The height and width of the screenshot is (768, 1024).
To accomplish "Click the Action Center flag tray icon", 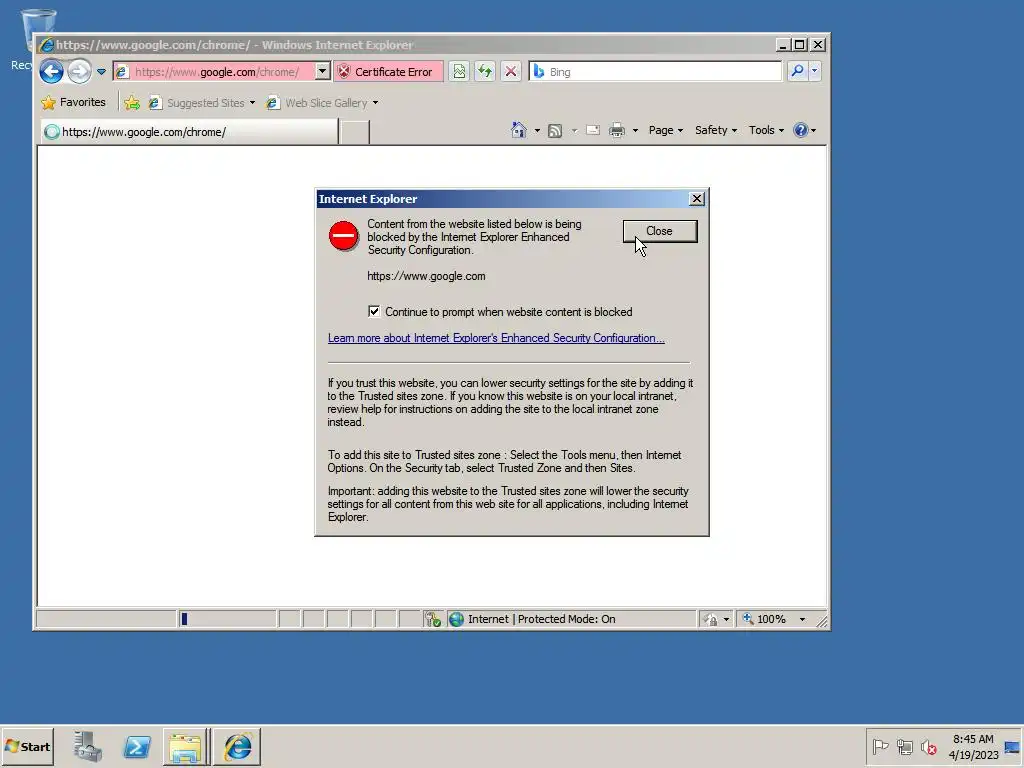I will tap(880, 746).
